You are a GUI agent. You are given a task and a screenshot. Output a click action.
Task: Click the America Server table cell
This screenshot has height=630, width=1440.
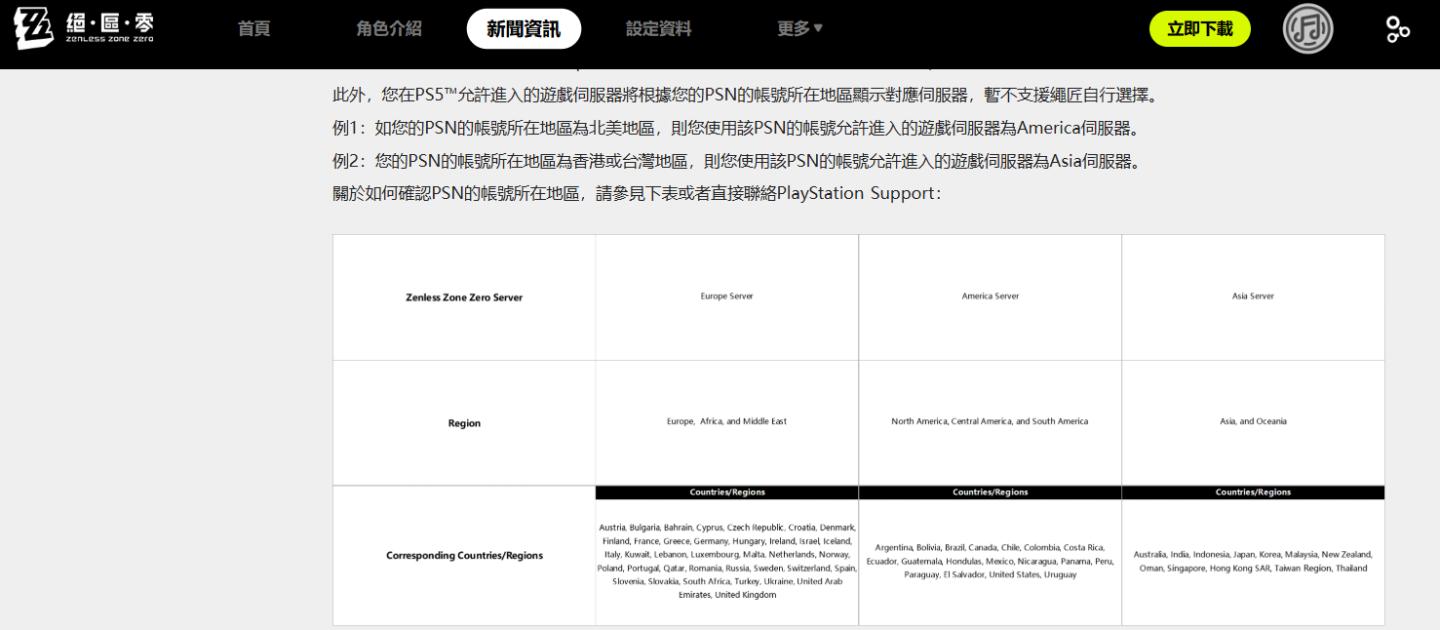[990, 297]
